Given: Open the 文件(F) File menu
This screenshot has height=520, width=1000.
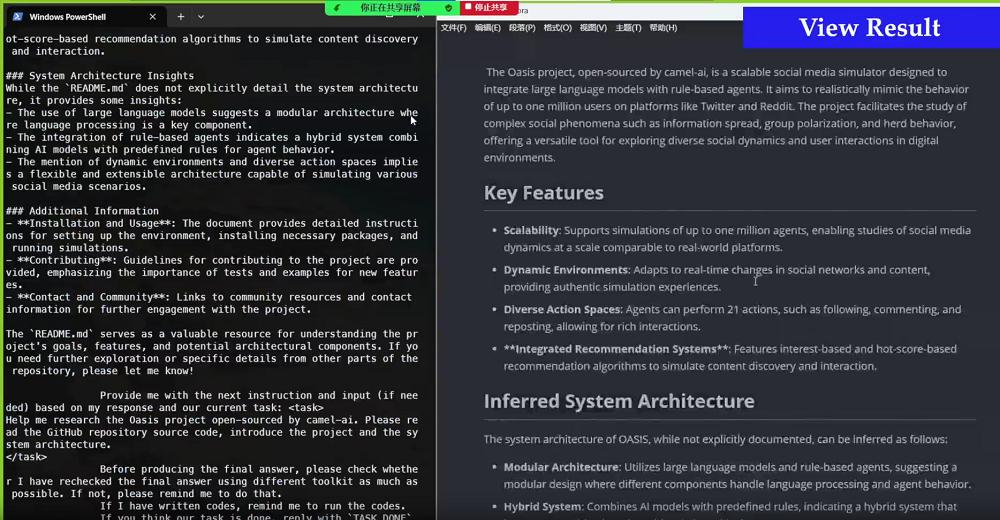Looking at the screenshot, I should pos(453,28).
